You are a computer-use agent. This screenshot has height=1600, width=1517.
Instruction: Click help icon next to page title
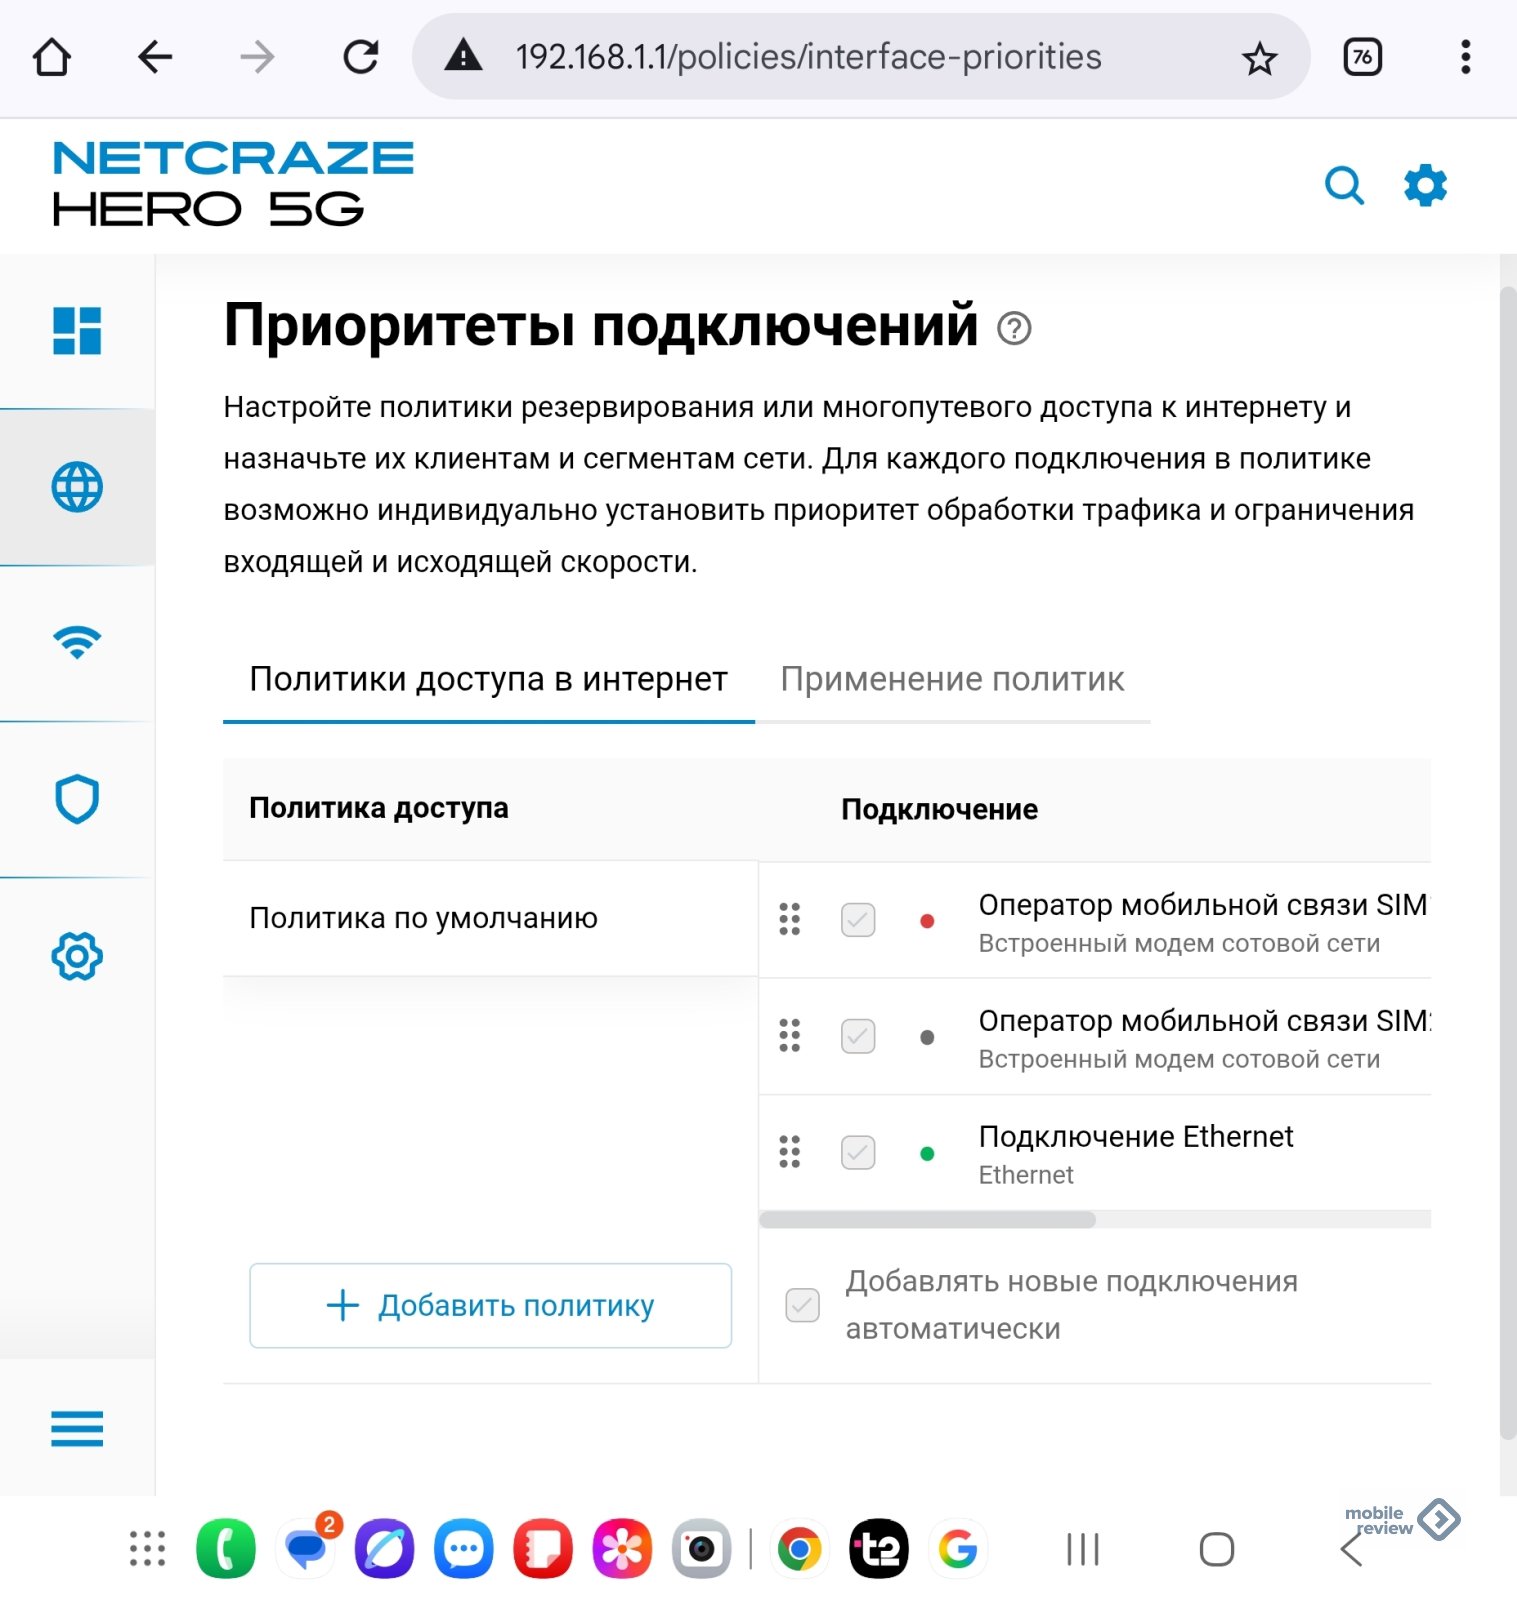[x=1014, y=328]
